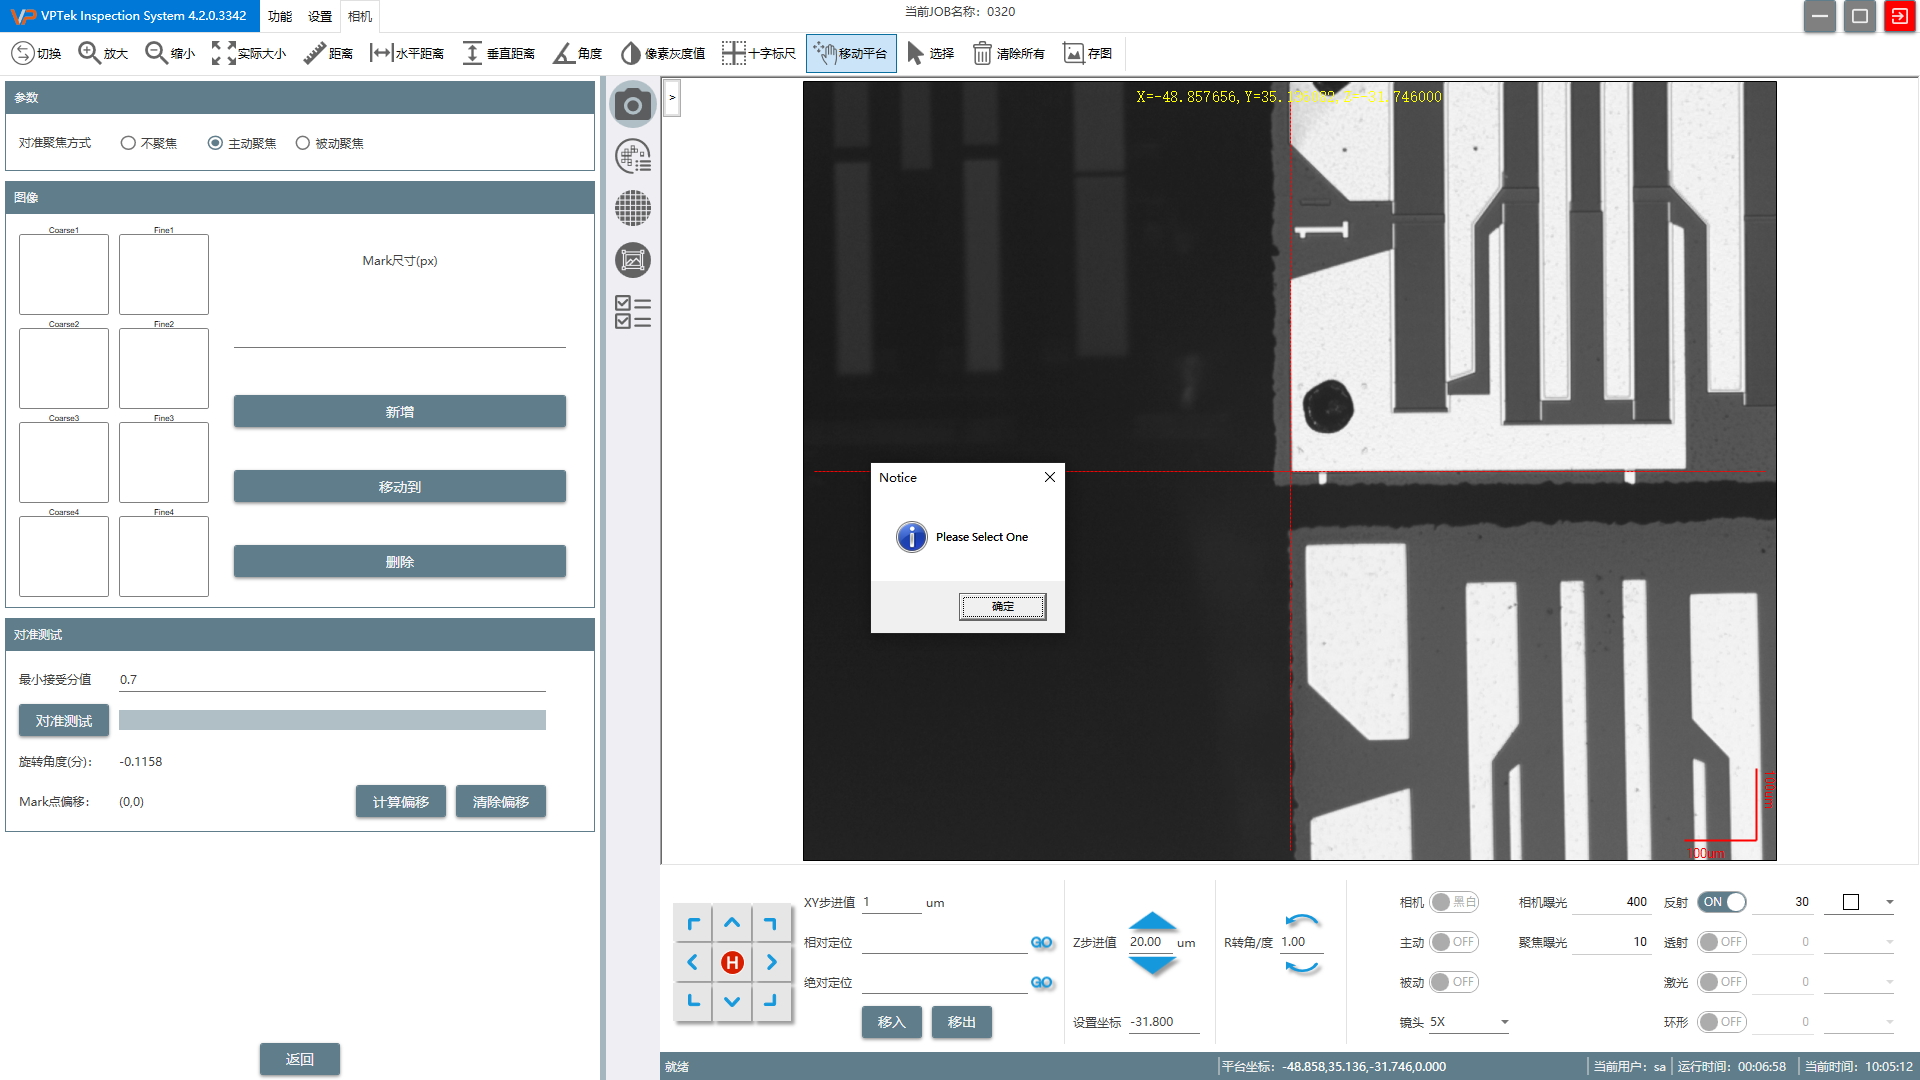The height and width of the screenshot is (1080, 1920).
Task: Expand the collapsed side panel arrow
Action: tap(672, 98)
